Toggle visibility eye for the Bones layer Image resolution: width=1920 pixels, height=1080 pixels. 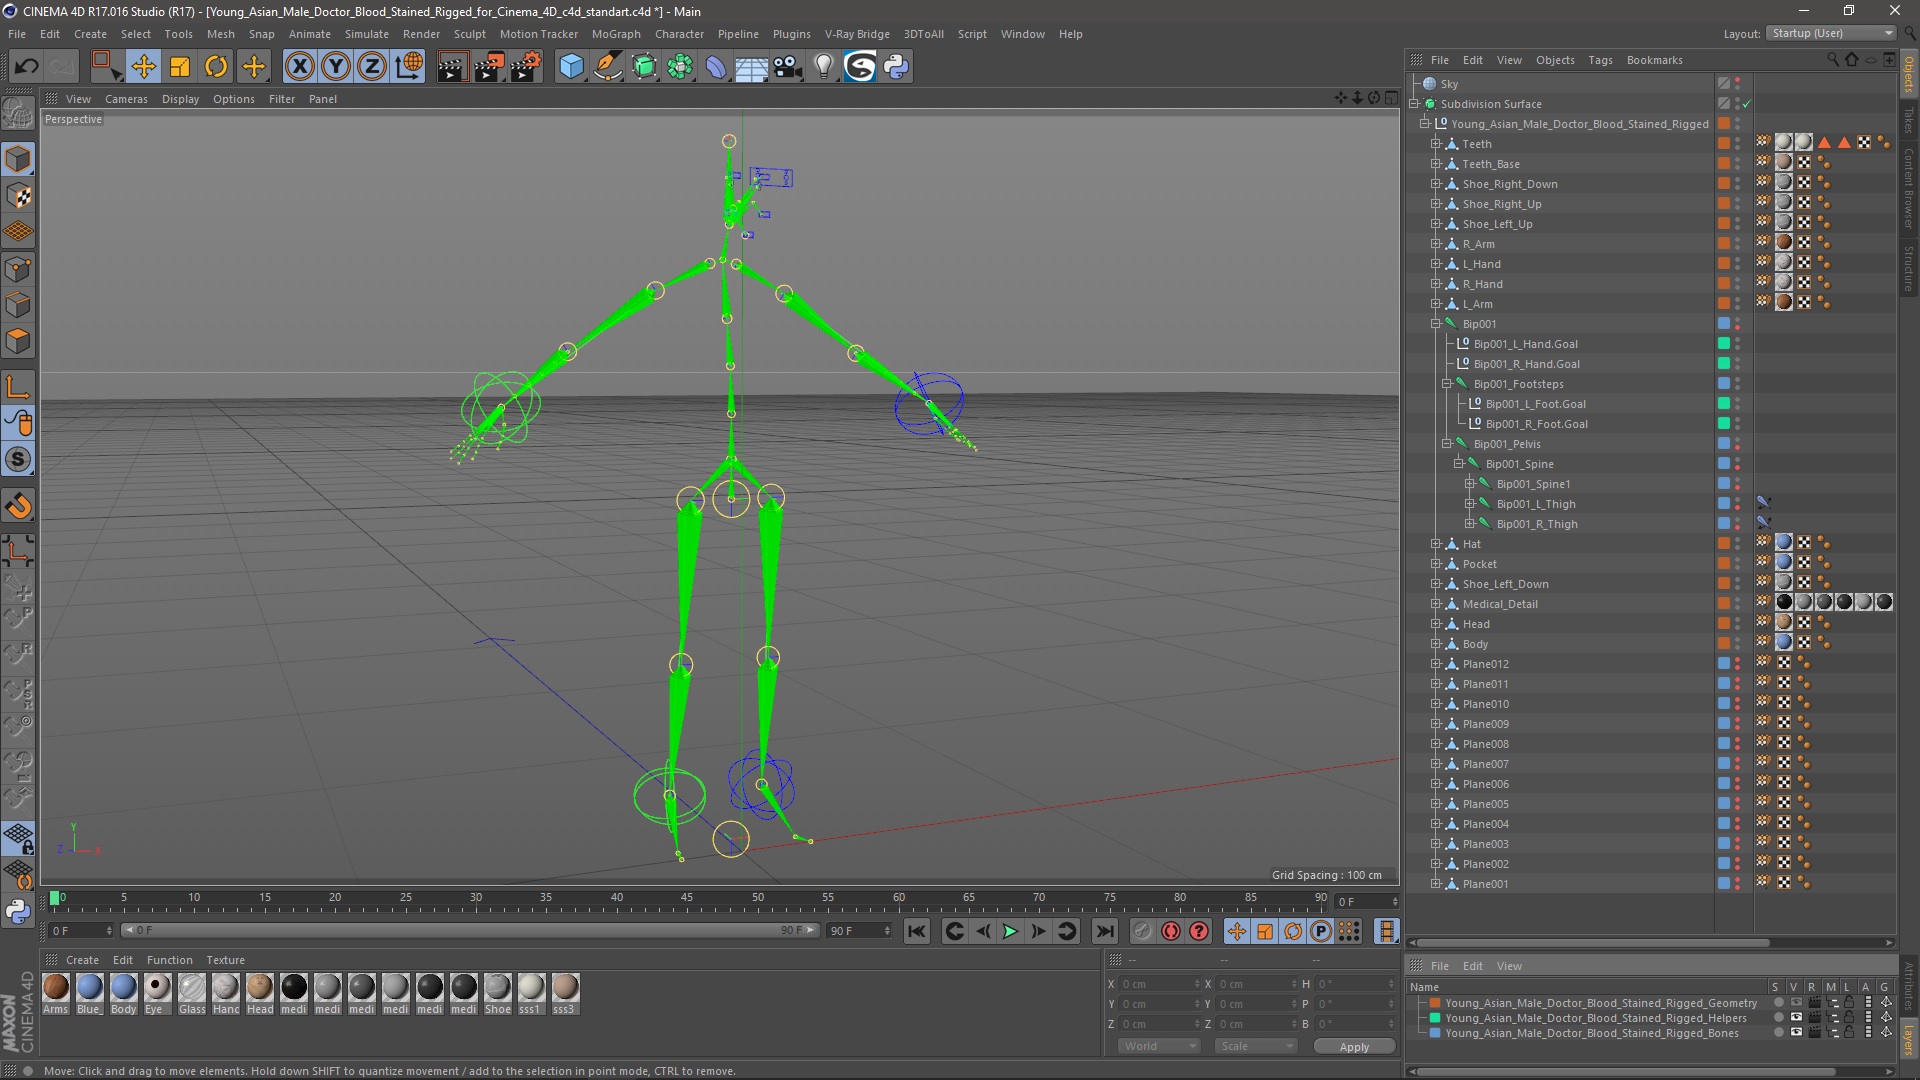click(1796, 1033)
